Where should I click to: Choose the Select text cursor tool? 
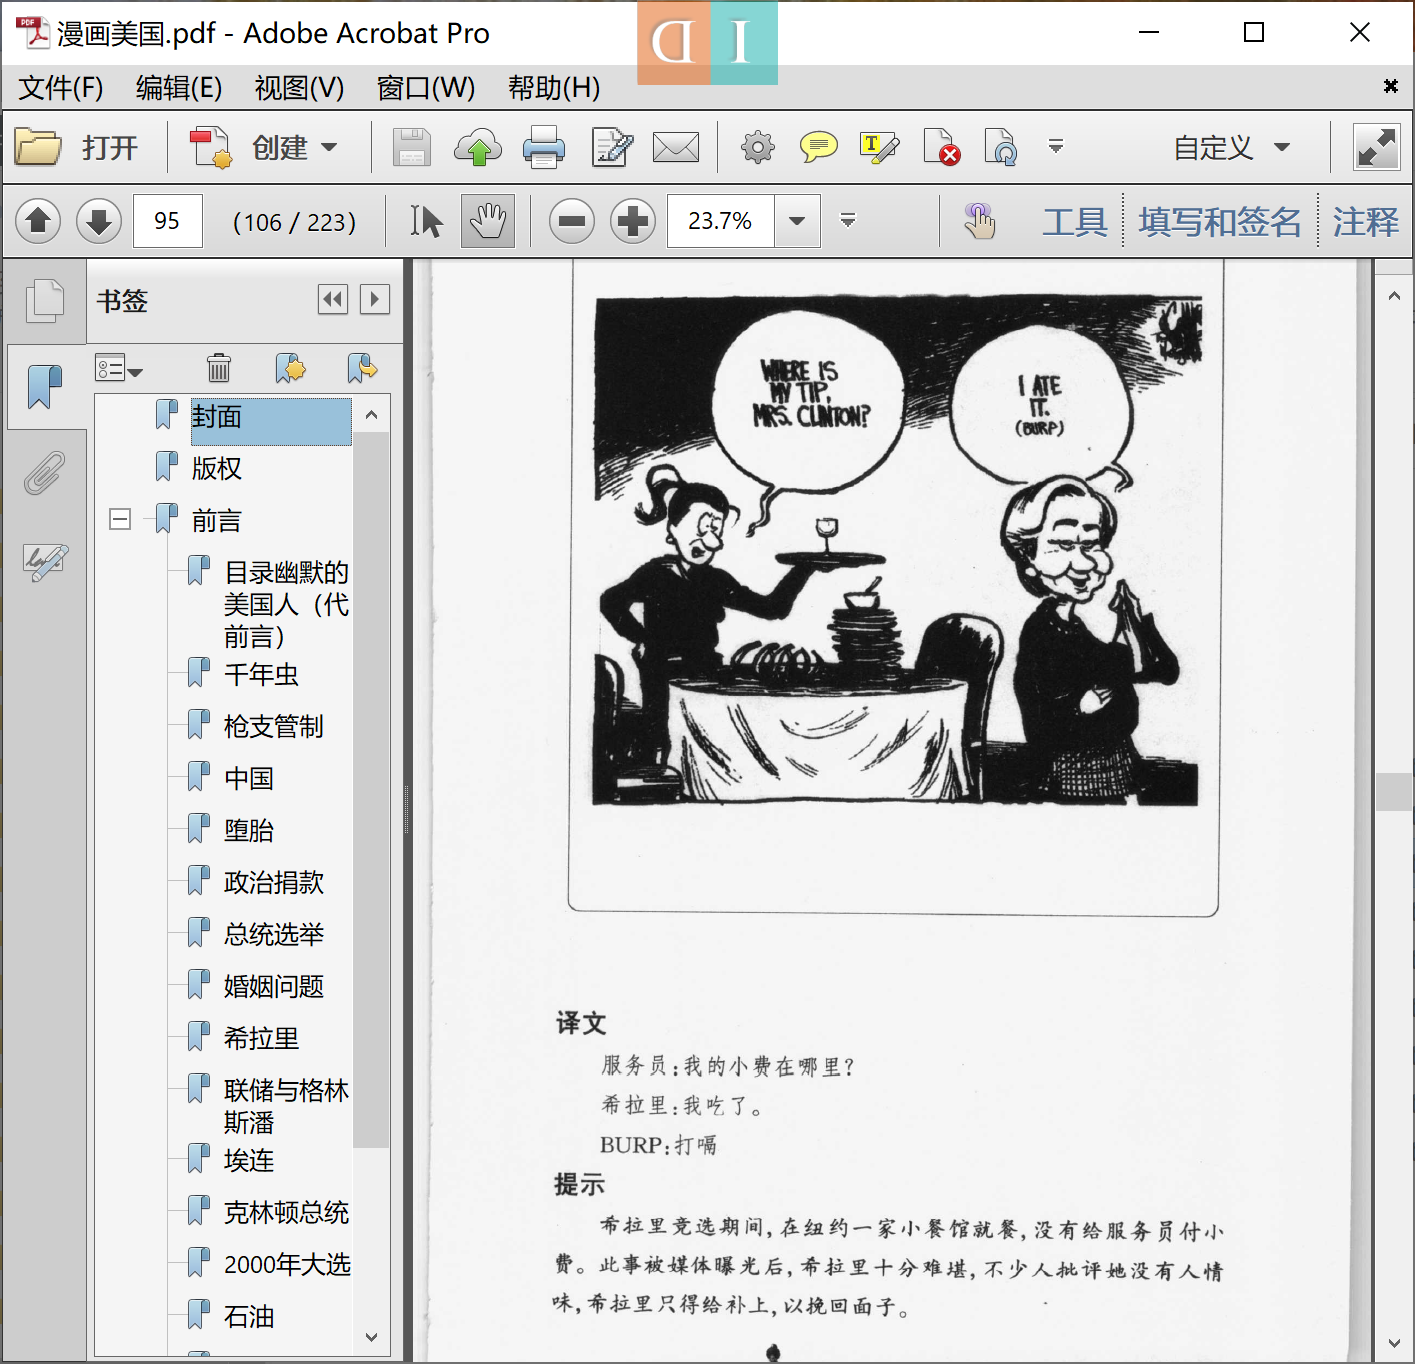426,221
